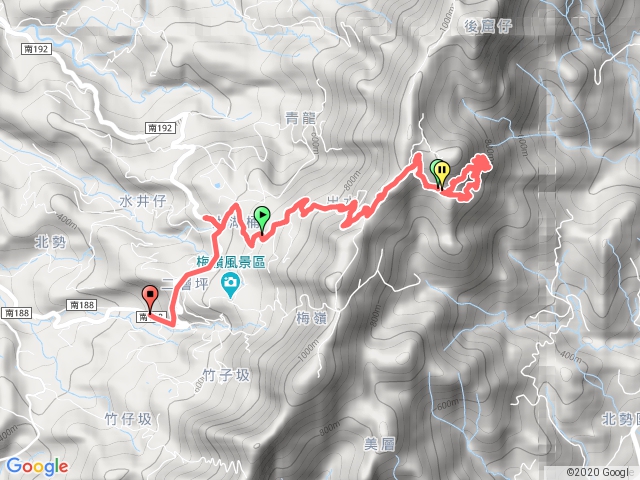The height and width of the screenshot is (480, 640).
Task: Click the 北勢 label on the left
Action: 50,242
